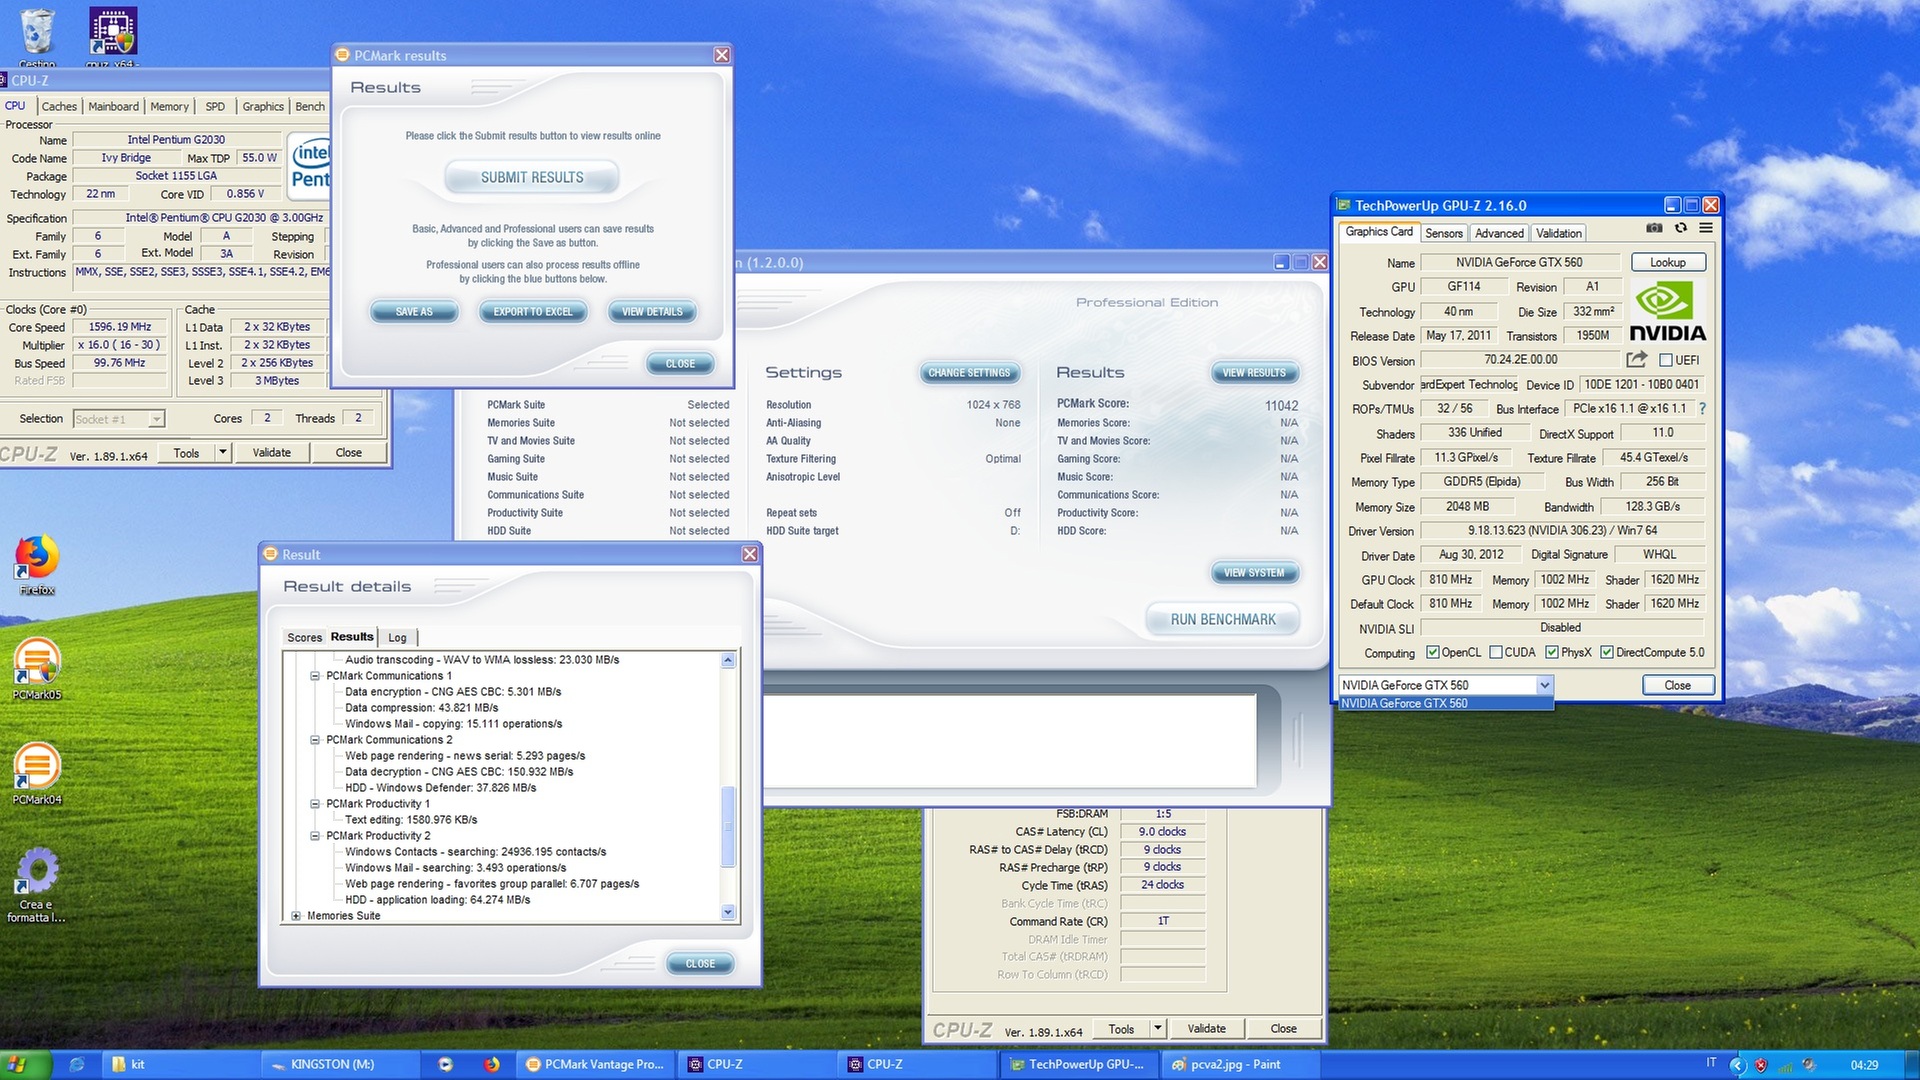Click the VIEW DETAILS button

[x=652, y=312]
